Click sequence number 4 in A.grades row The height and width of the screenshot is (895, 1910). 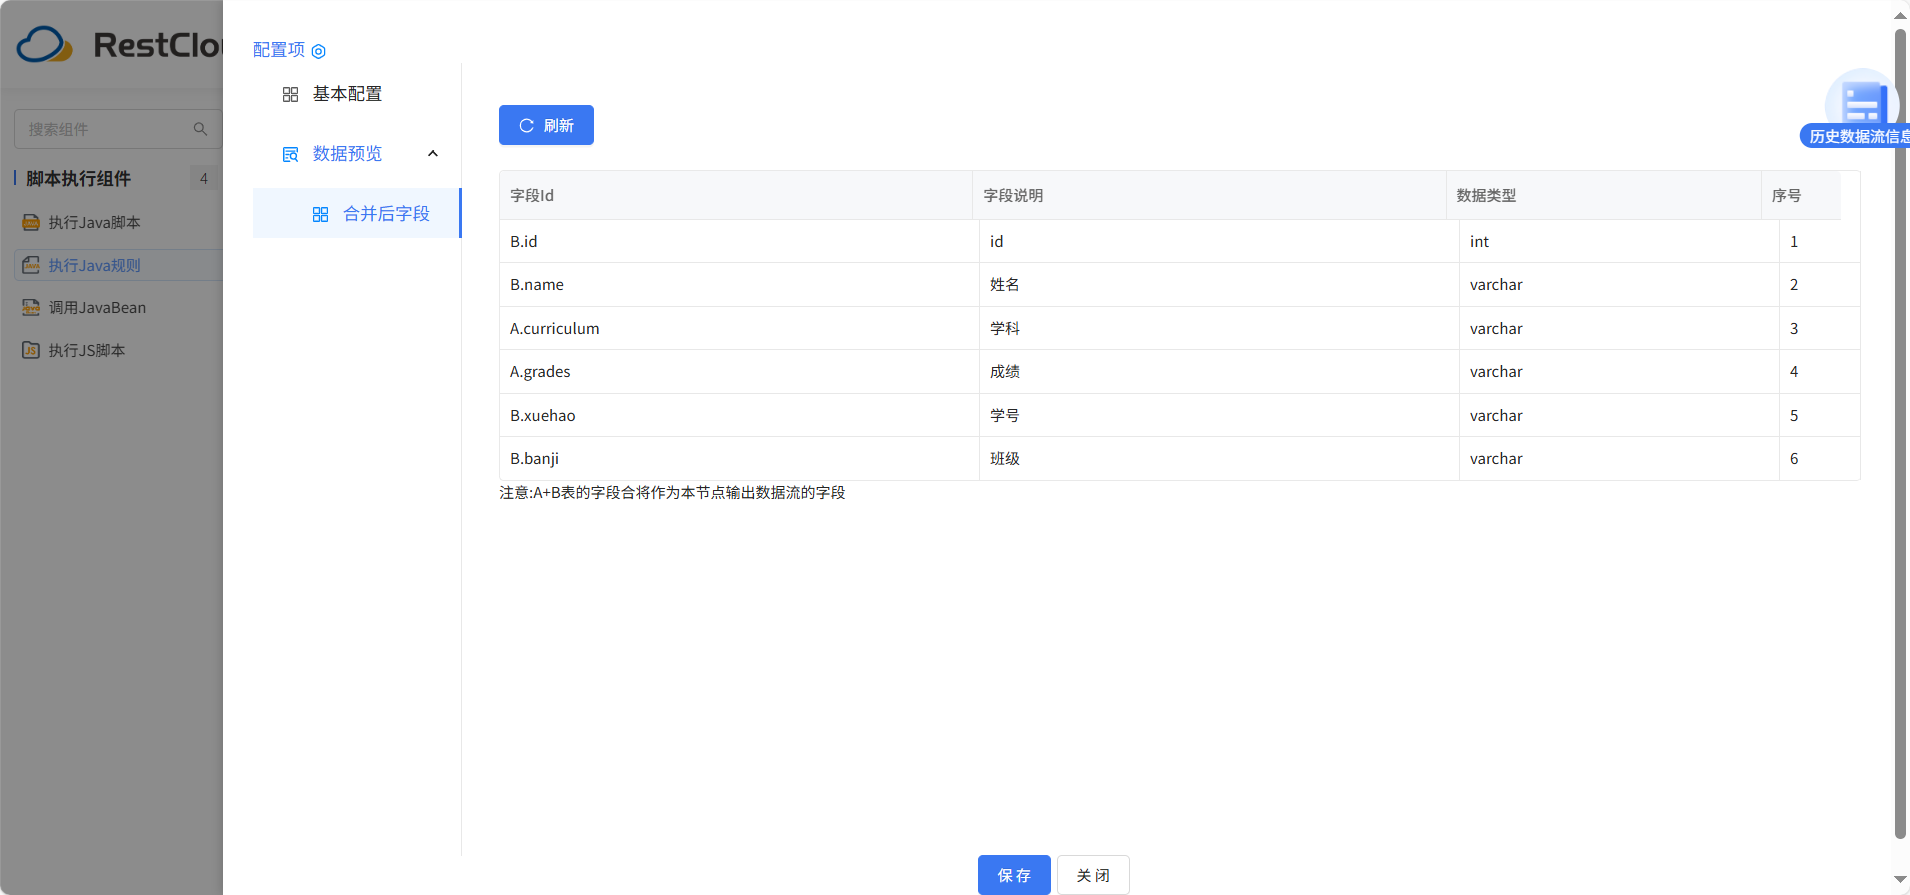[x=1820, y=372]
